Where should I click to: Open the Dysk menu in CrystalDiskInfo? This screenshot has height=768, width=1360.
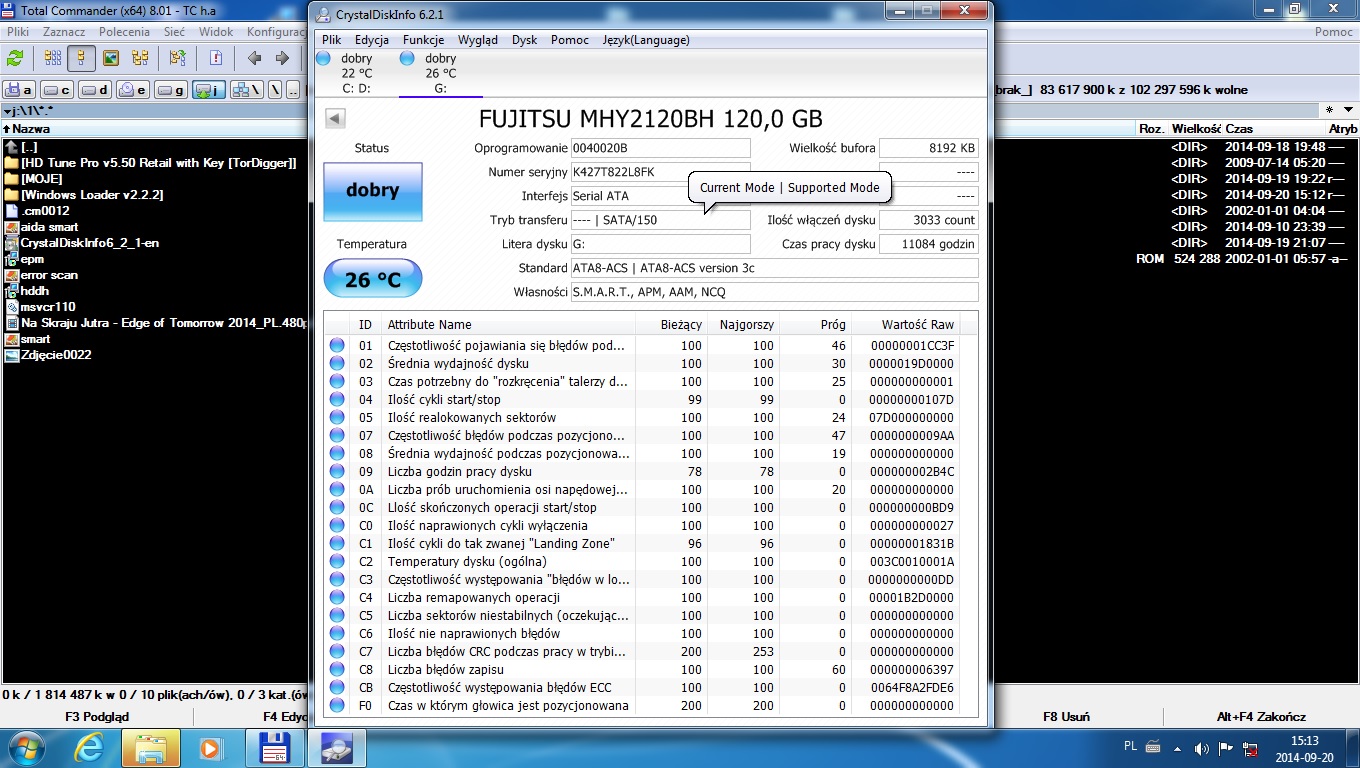pyautogui.click(x=525, y=40)
